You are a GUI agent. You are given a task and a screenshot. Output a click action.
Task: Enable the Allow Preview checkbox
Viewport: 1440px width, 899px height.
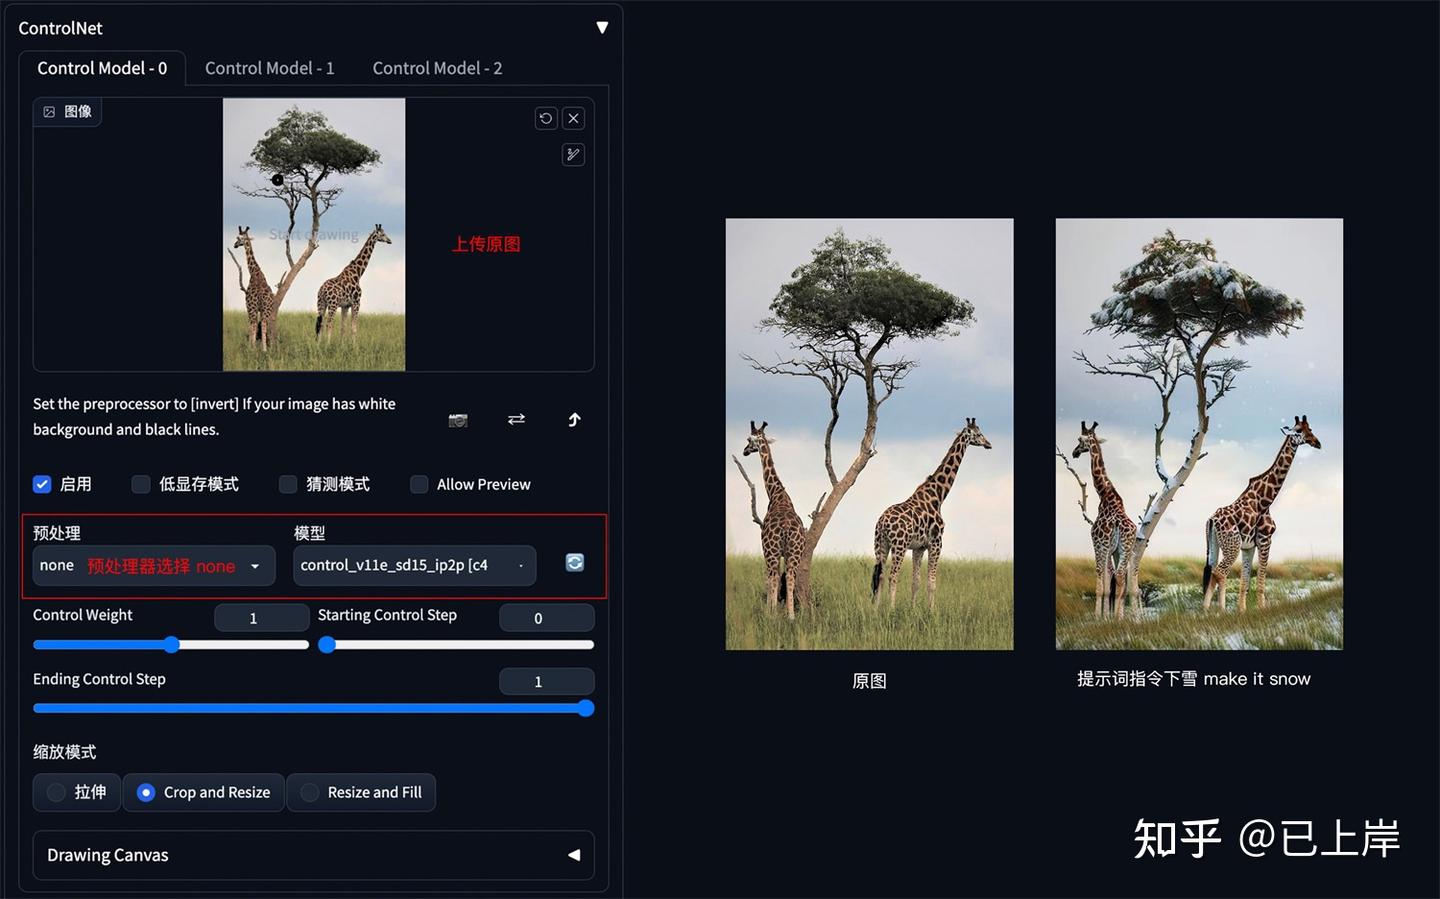(x=419, y=484)
